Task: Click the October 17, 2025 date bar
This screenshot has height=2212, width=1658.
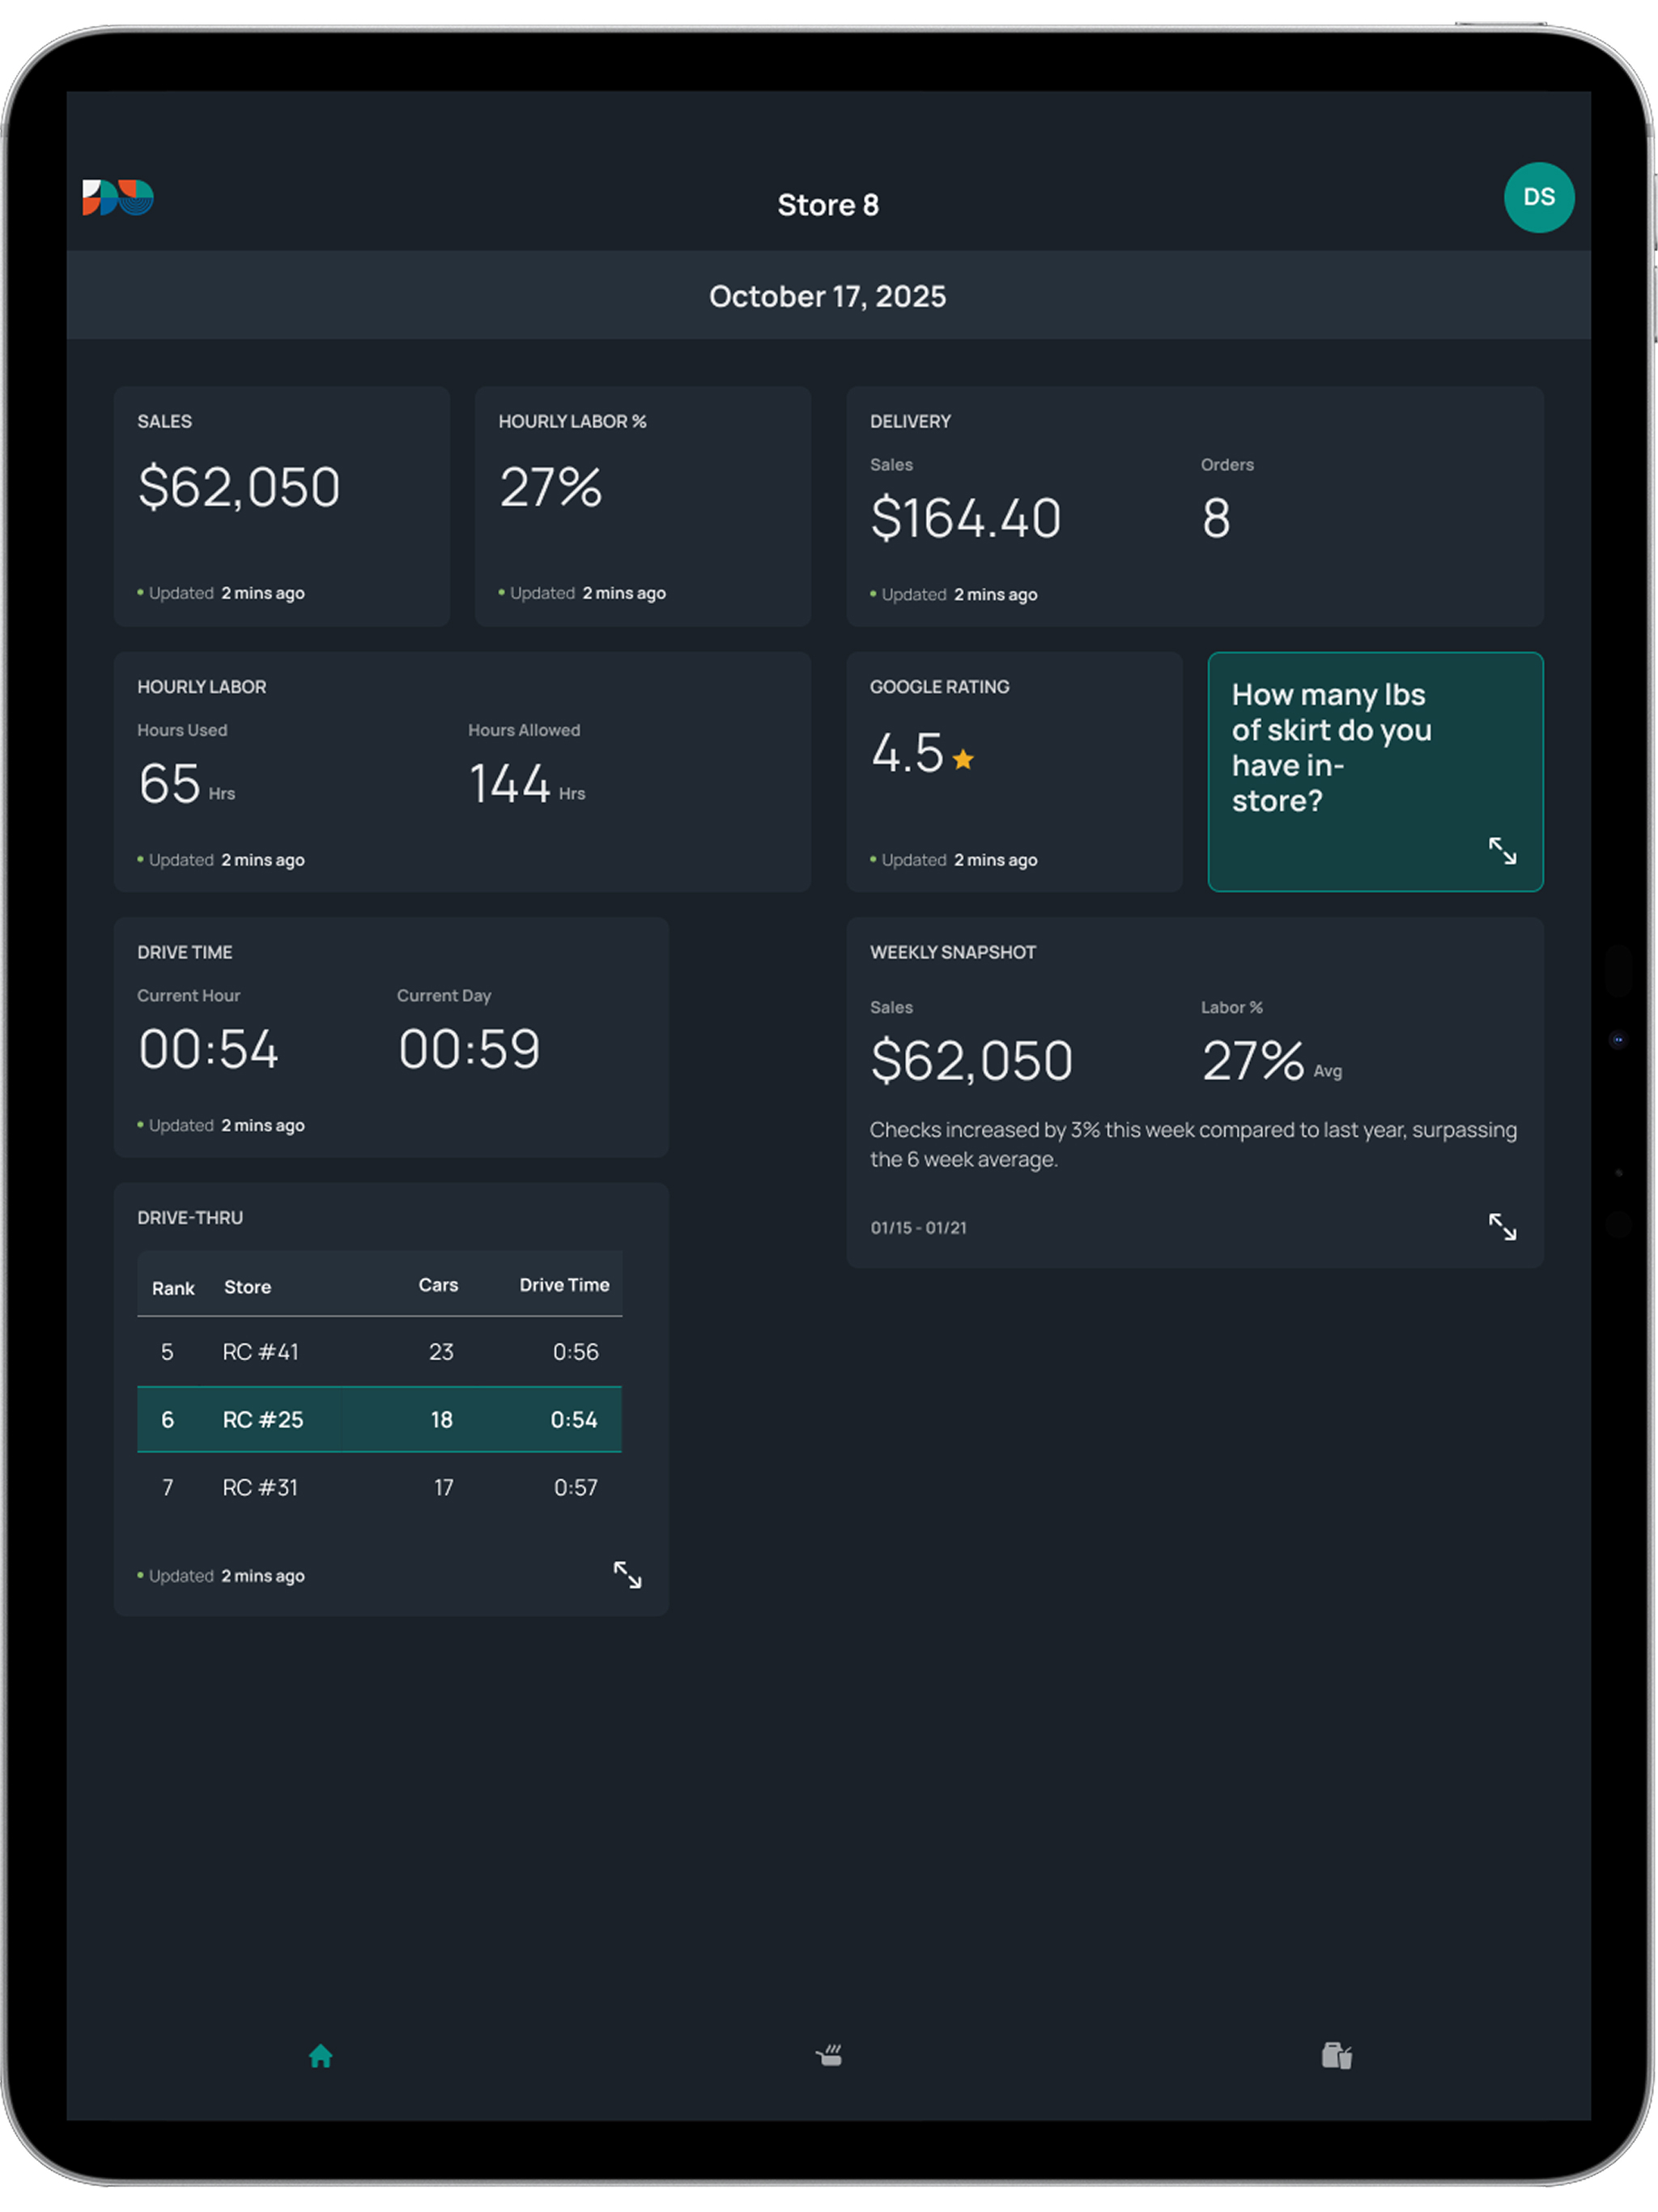Action: (x=828, y=295)
